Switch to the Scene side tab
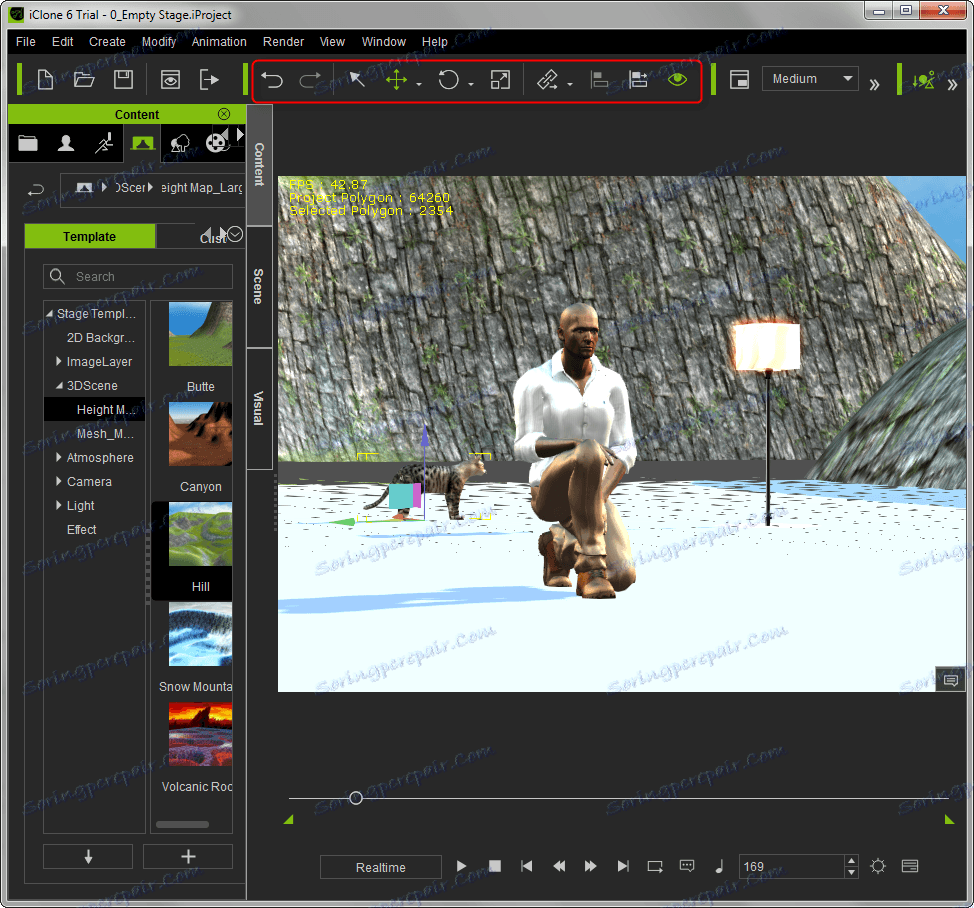The image size is (974, 908). click(x=258, y=286)
